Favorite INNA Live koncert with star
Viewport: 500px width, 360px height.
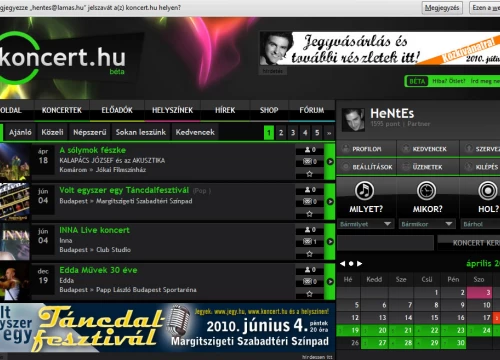point(310,254)
